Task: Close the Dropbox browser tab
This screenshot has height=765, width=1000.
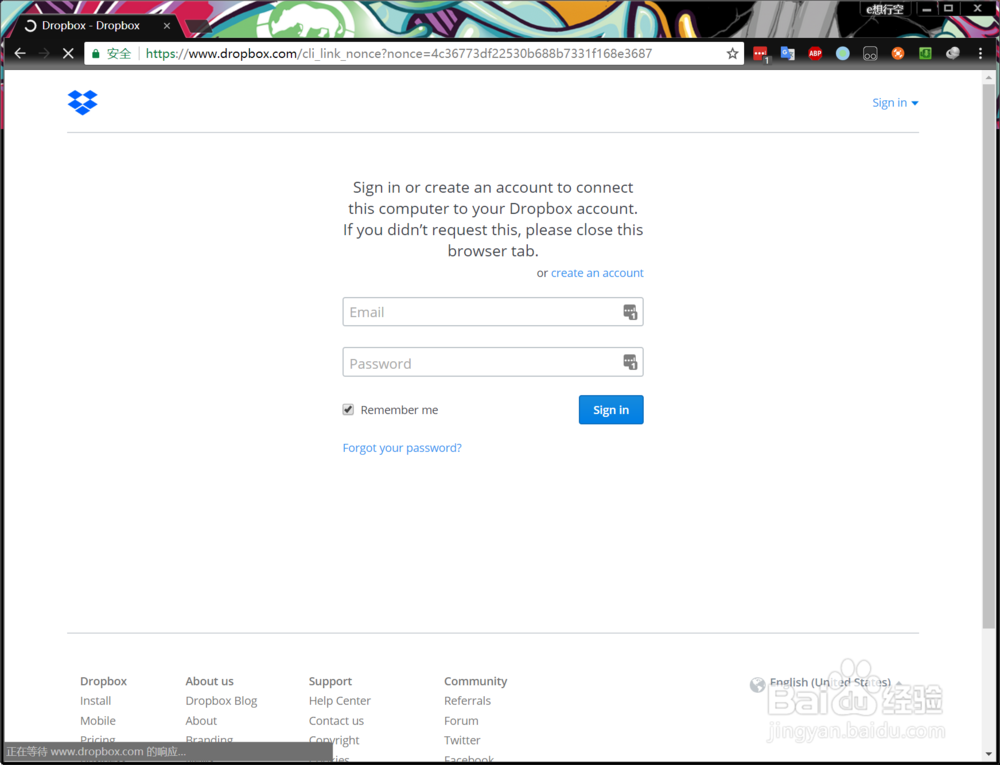Action: [x=166, y=26]
